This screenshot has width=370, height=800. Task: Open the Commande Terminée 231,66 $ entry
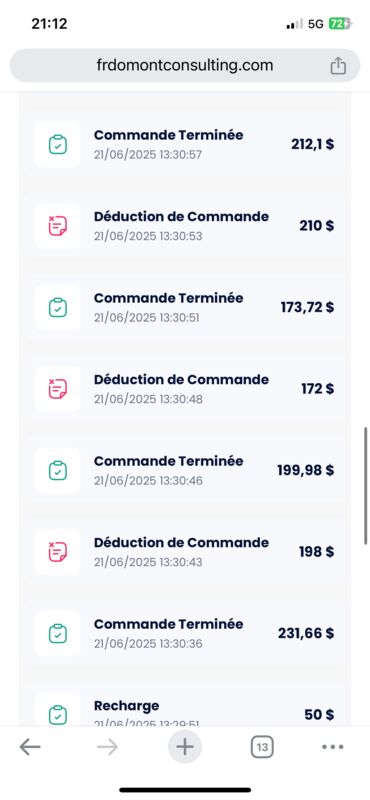pyautogui.click(x=185, y=634)
